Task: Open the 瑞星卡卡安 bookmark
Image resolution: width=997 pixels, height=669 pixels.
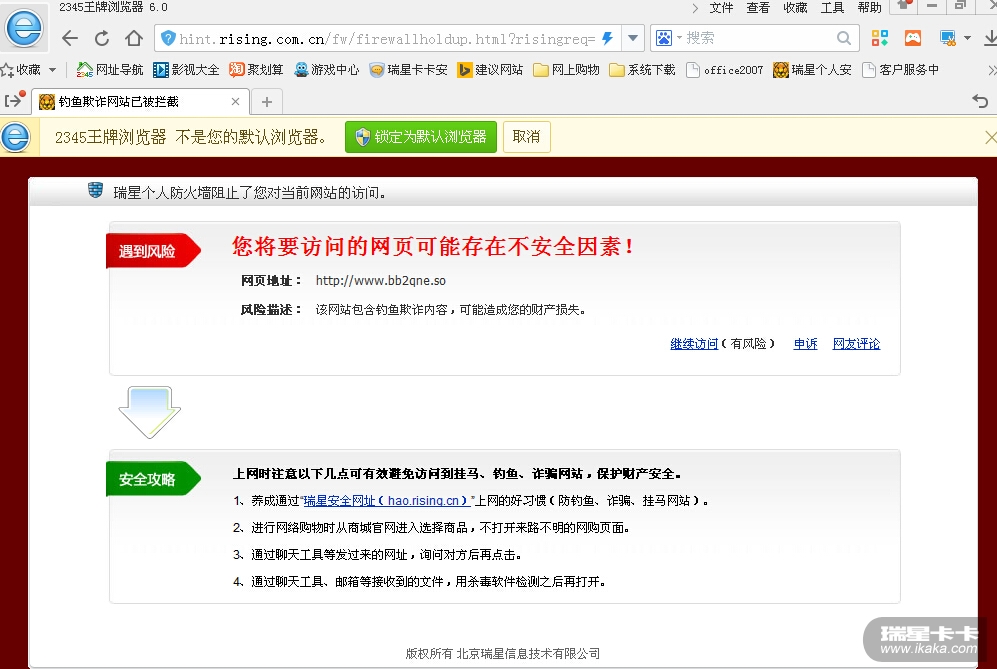Action: (x=409, y=70)
